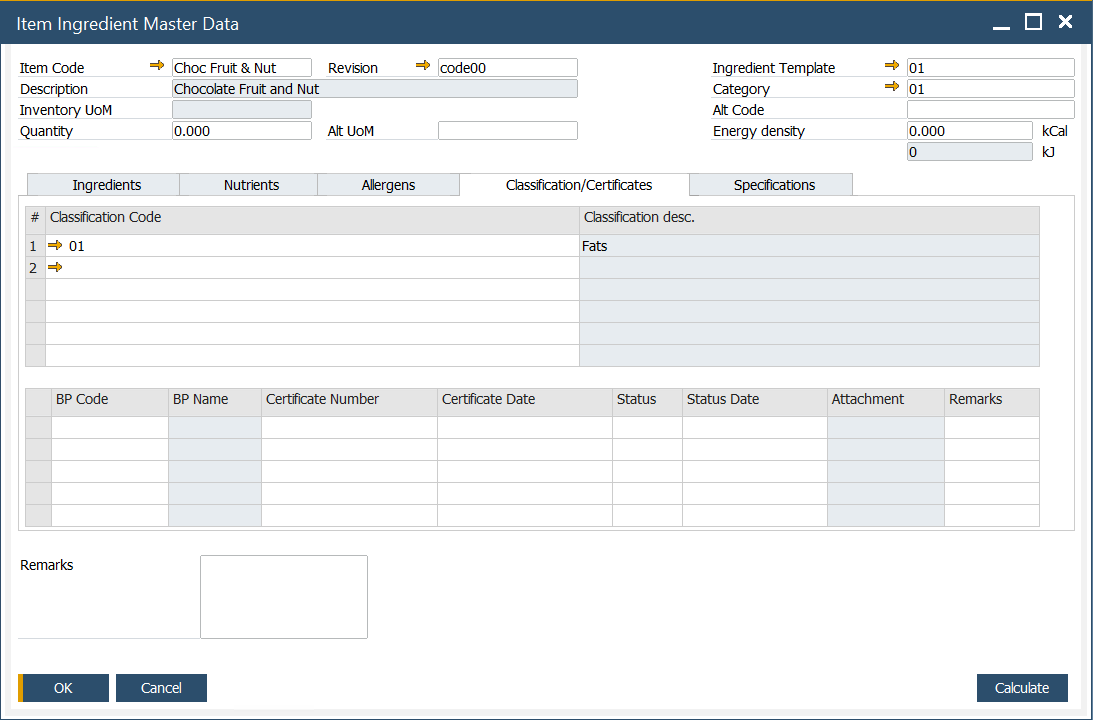Edit the Energy density value
1093x720 pixels.
point(968,130)
